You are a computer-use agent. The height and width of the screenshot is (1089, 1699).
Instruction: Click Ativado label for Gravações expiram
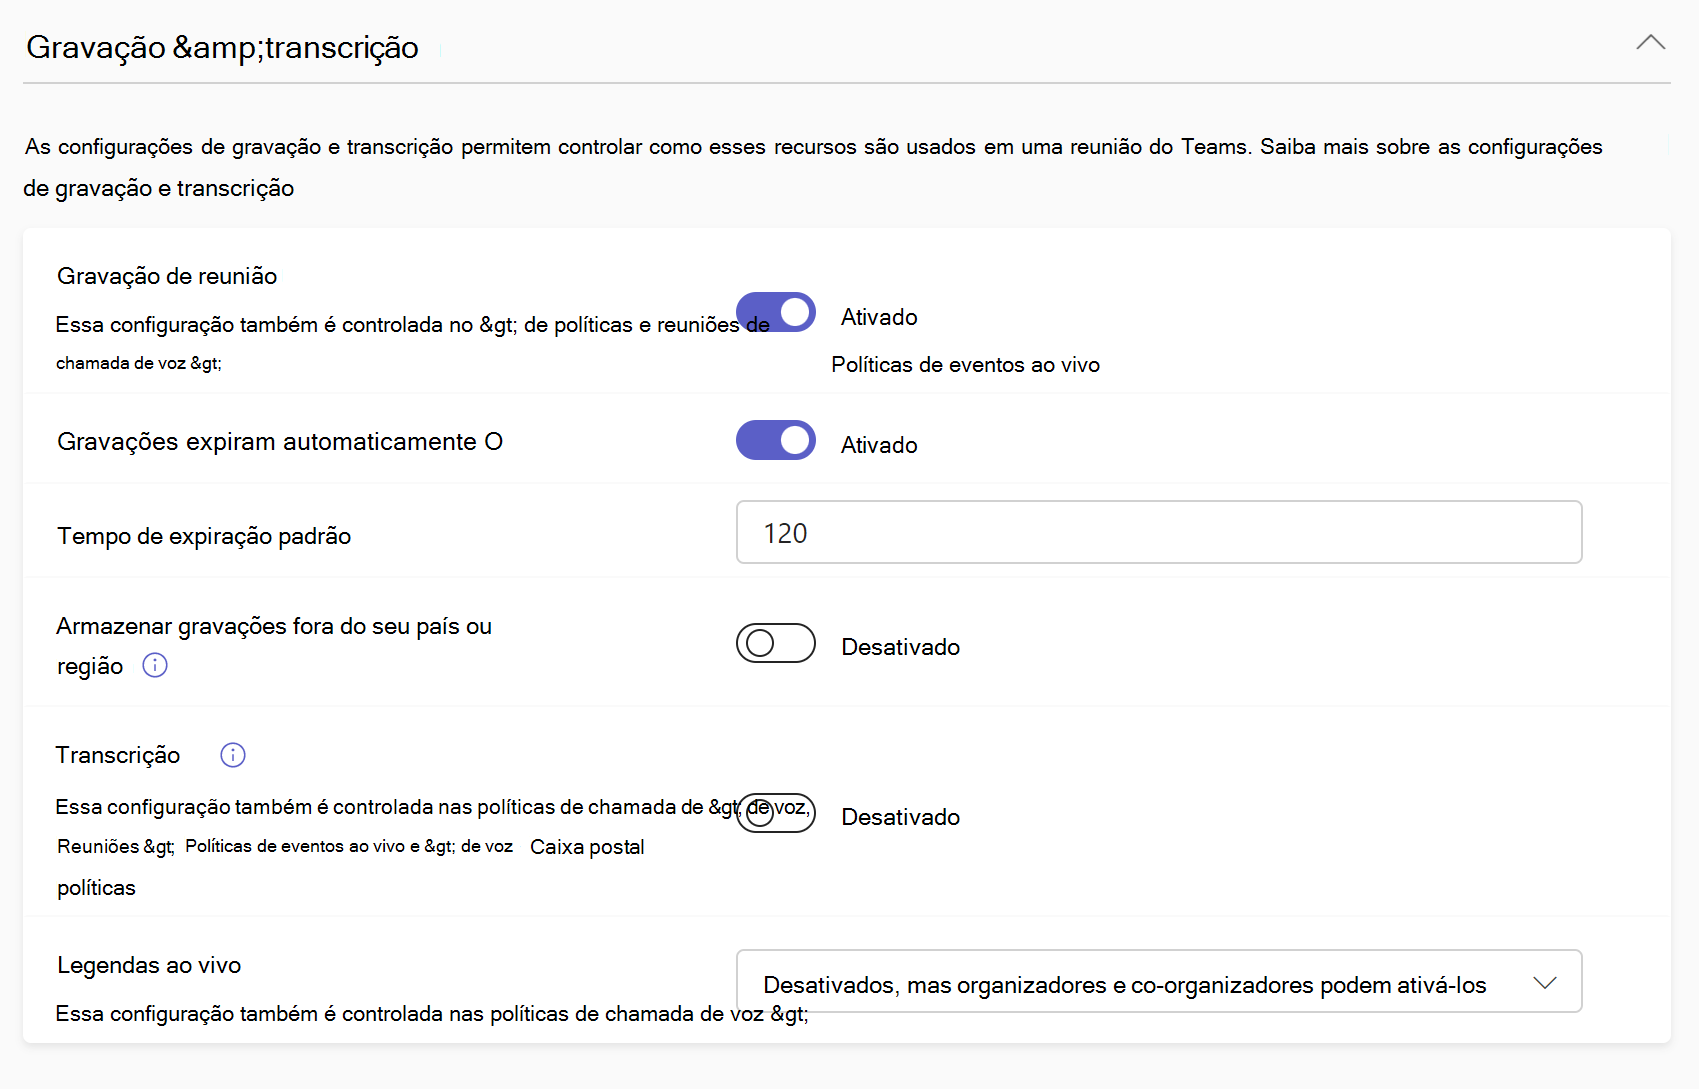point(879,445)
